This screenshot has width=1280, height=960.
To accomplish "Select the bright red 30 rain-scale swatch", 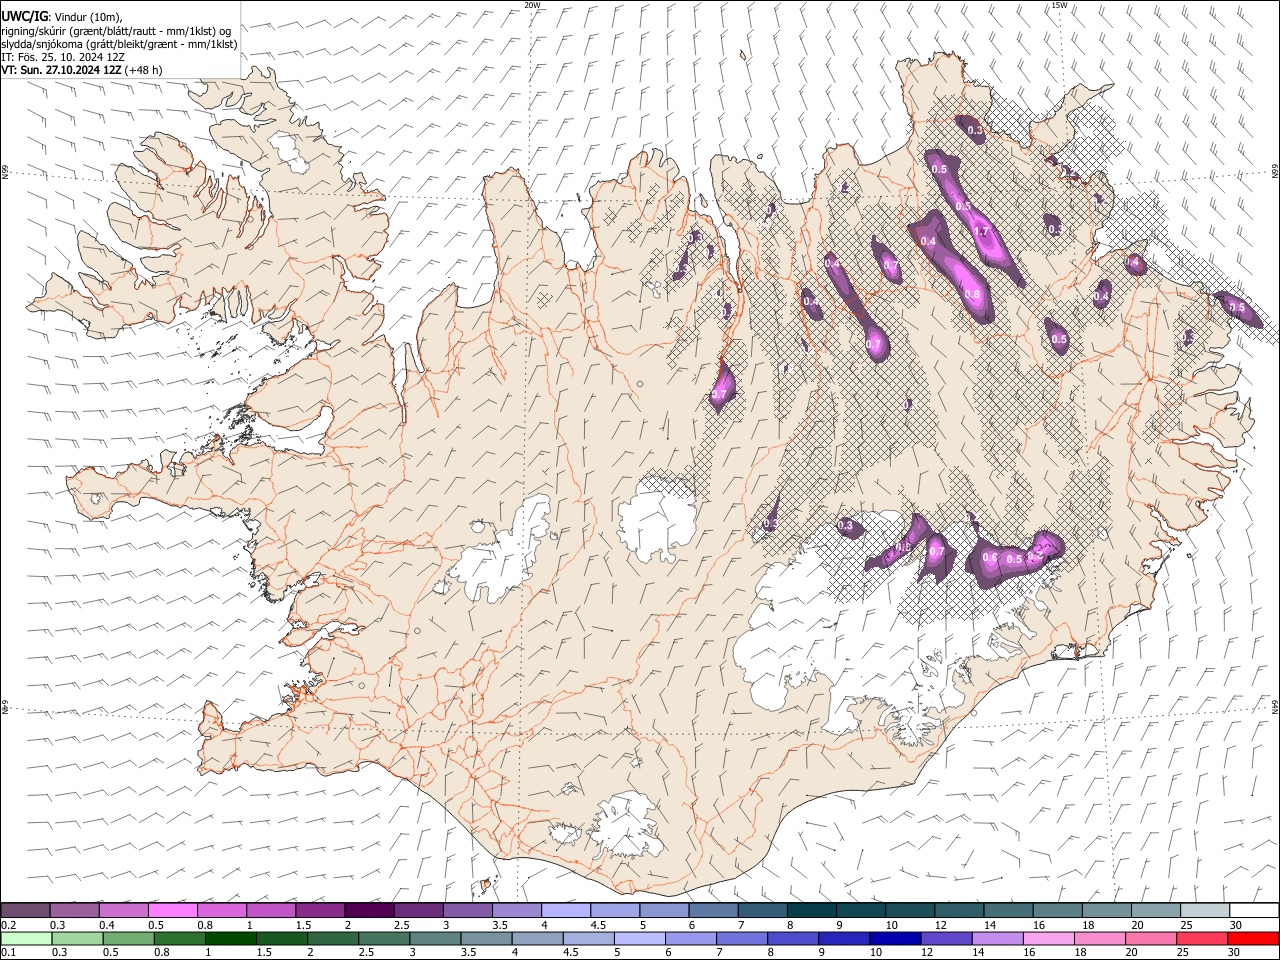I will click(1252, 938).
